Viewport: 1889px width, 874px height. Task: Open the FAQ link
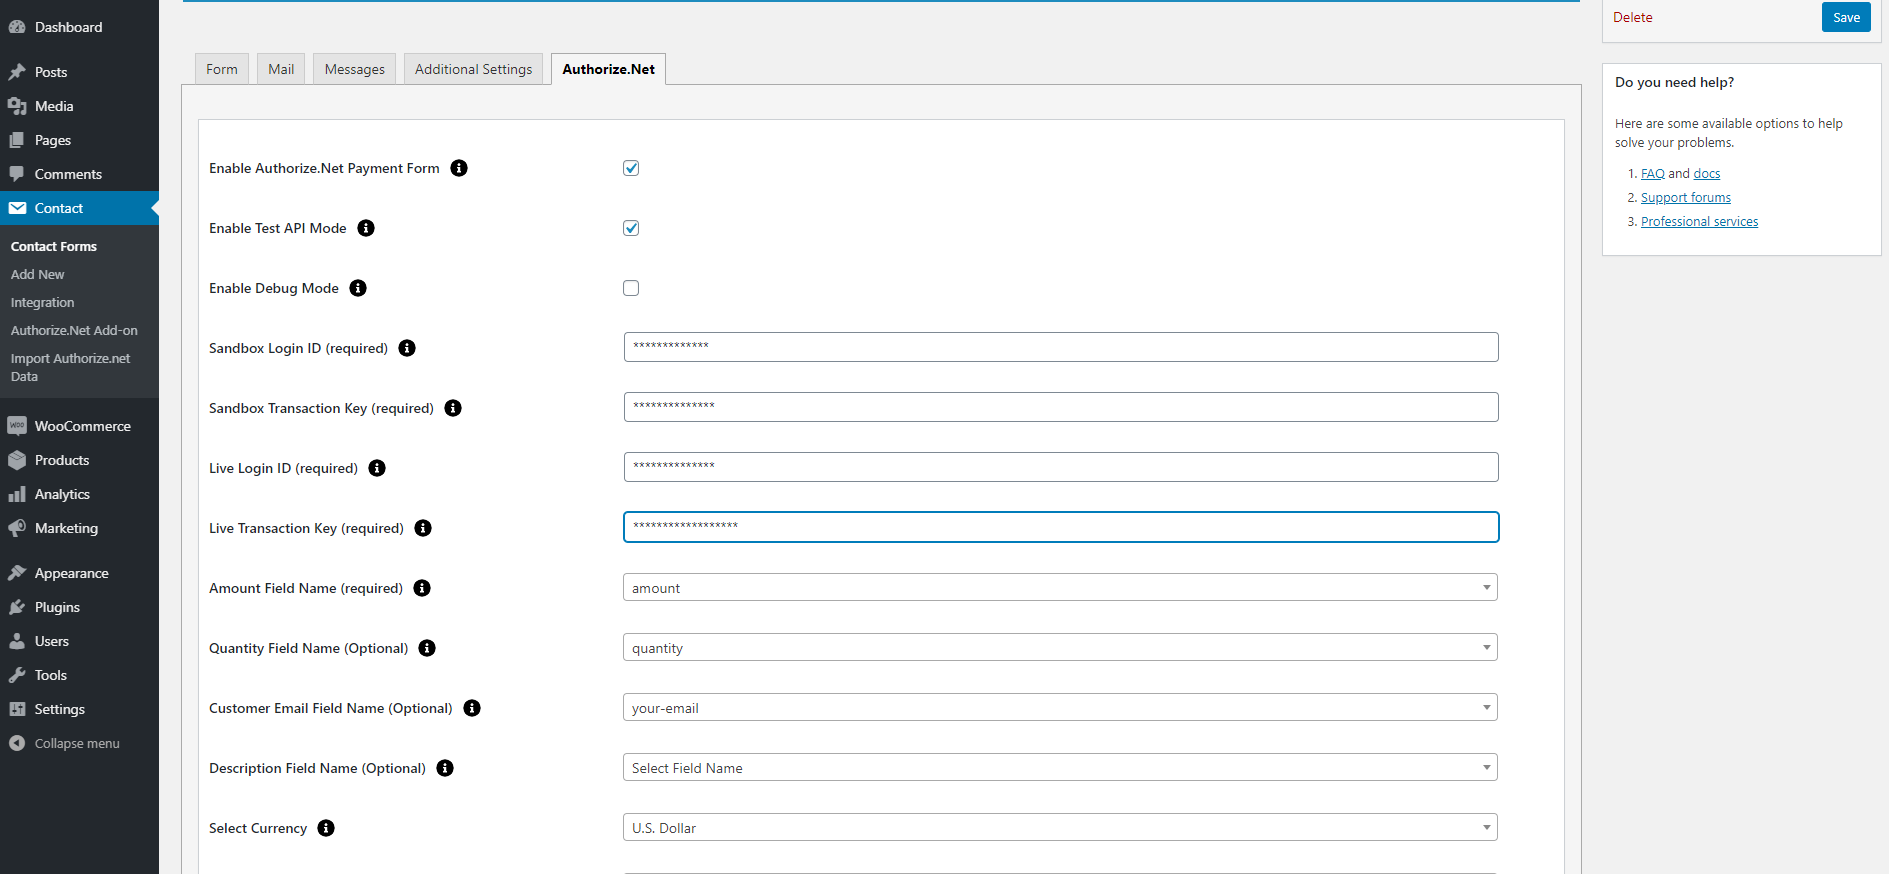(x=1653, y=174)
